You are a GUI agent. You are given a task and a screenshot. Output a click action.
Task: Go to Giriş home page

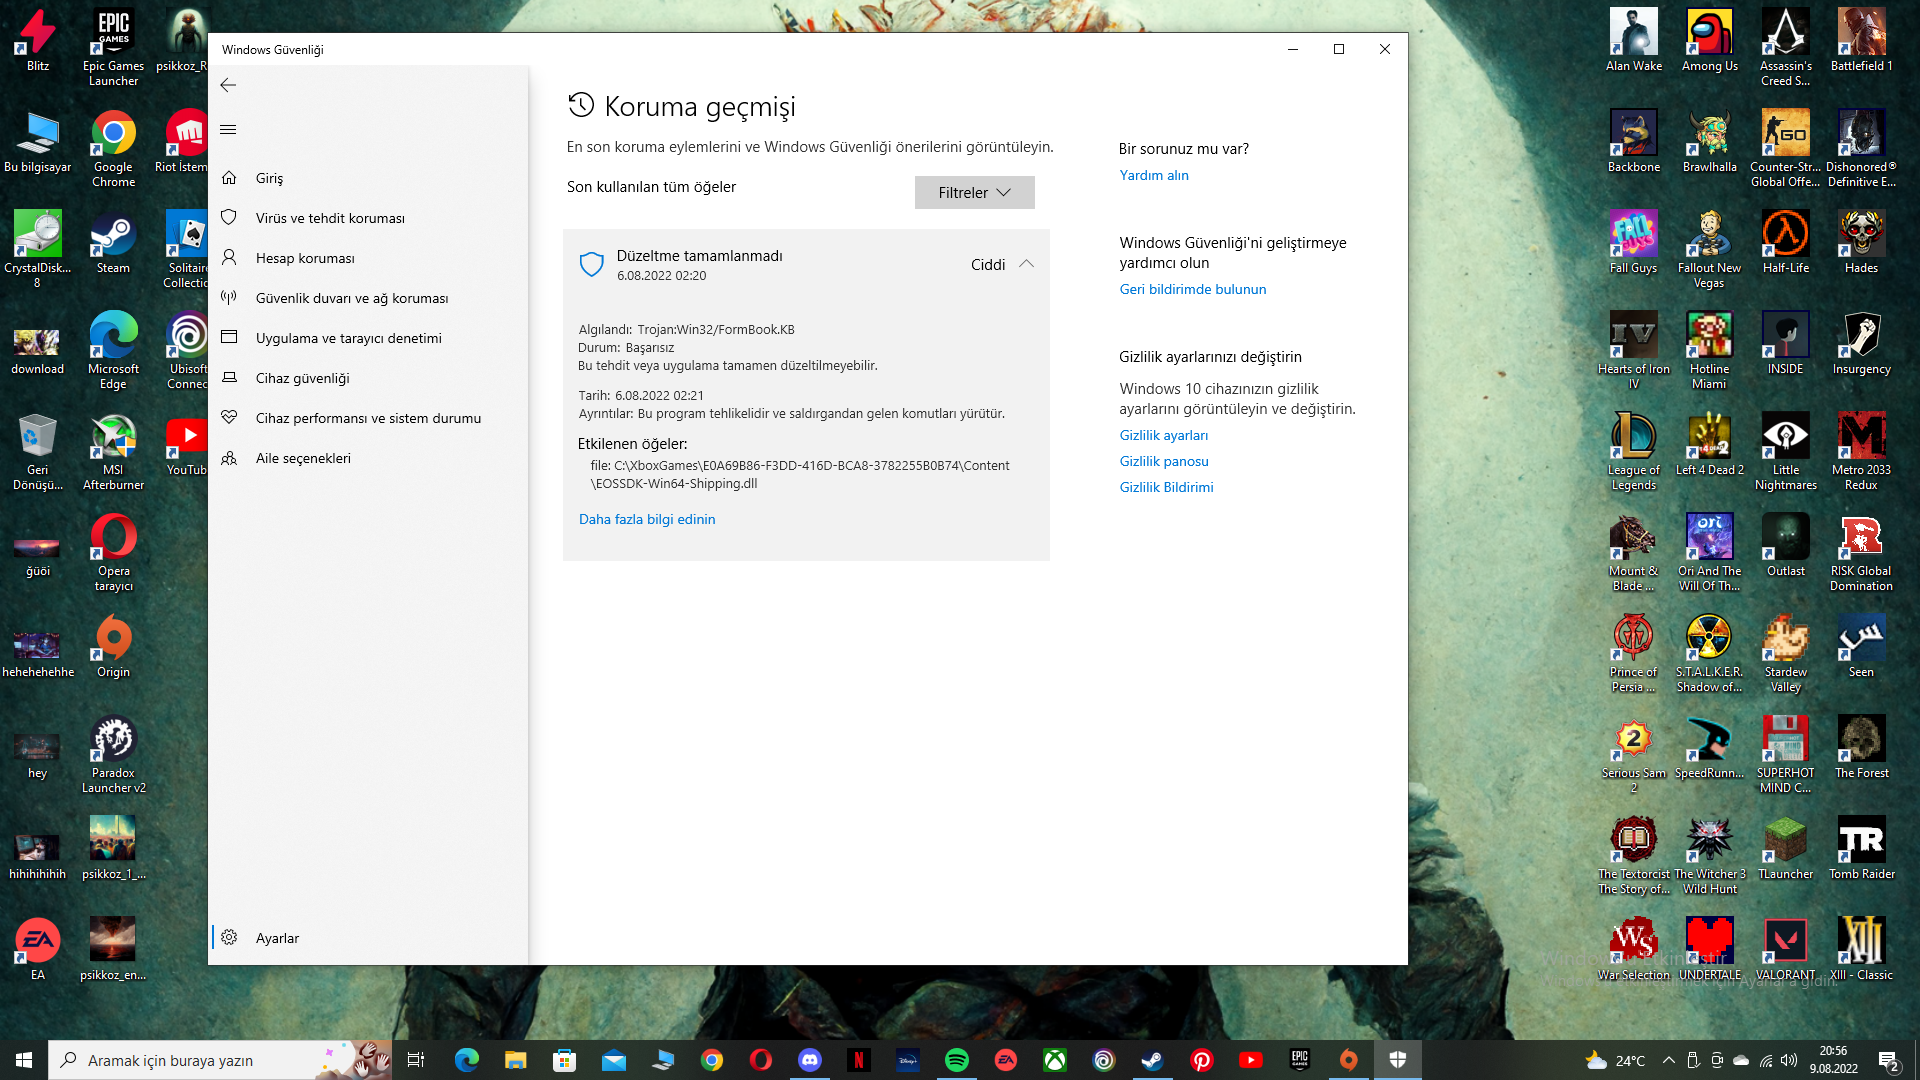click(268, 178)
